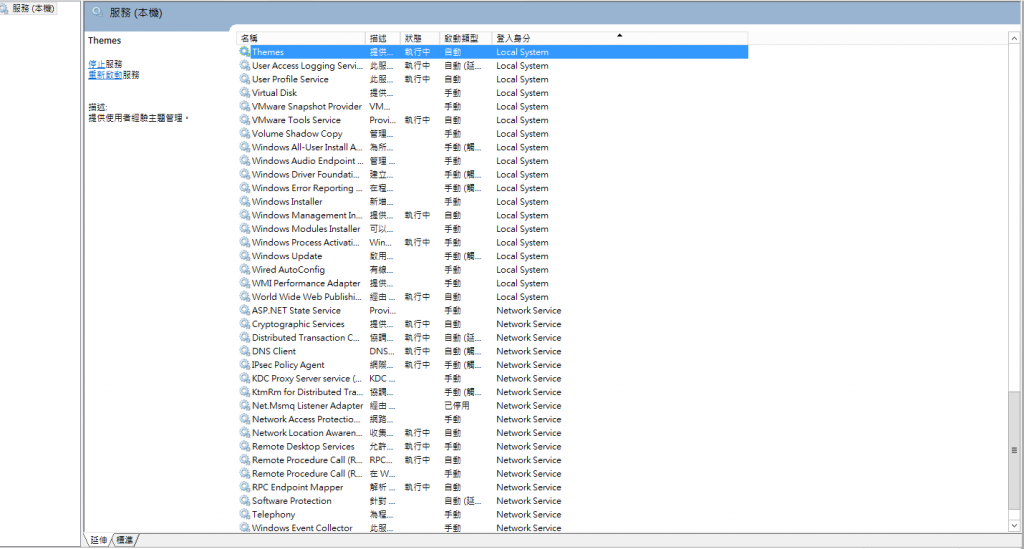Select the KDC Proxy Server service row
The image size is (1024, 549).
click(x=492, y=378)
